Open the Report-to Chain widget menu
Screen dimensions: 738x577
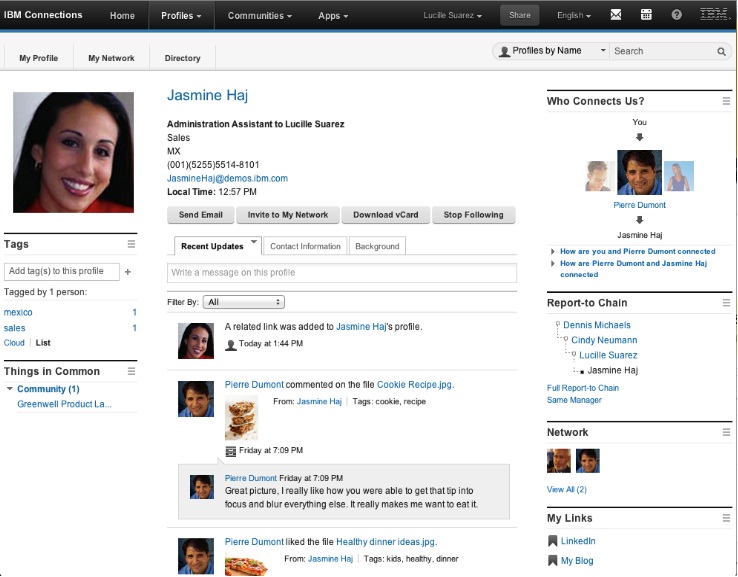[726, 303]
